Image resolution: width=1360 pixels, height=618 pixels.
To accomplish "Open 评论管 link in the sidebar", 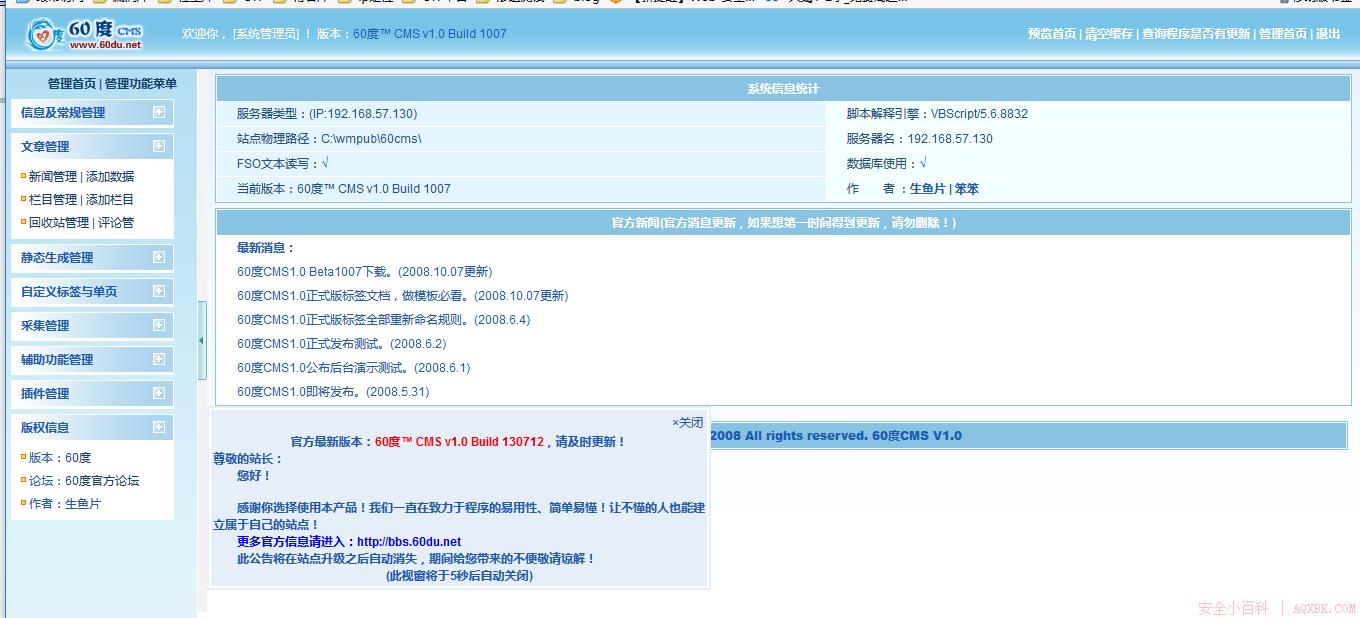I will point(116,223).
